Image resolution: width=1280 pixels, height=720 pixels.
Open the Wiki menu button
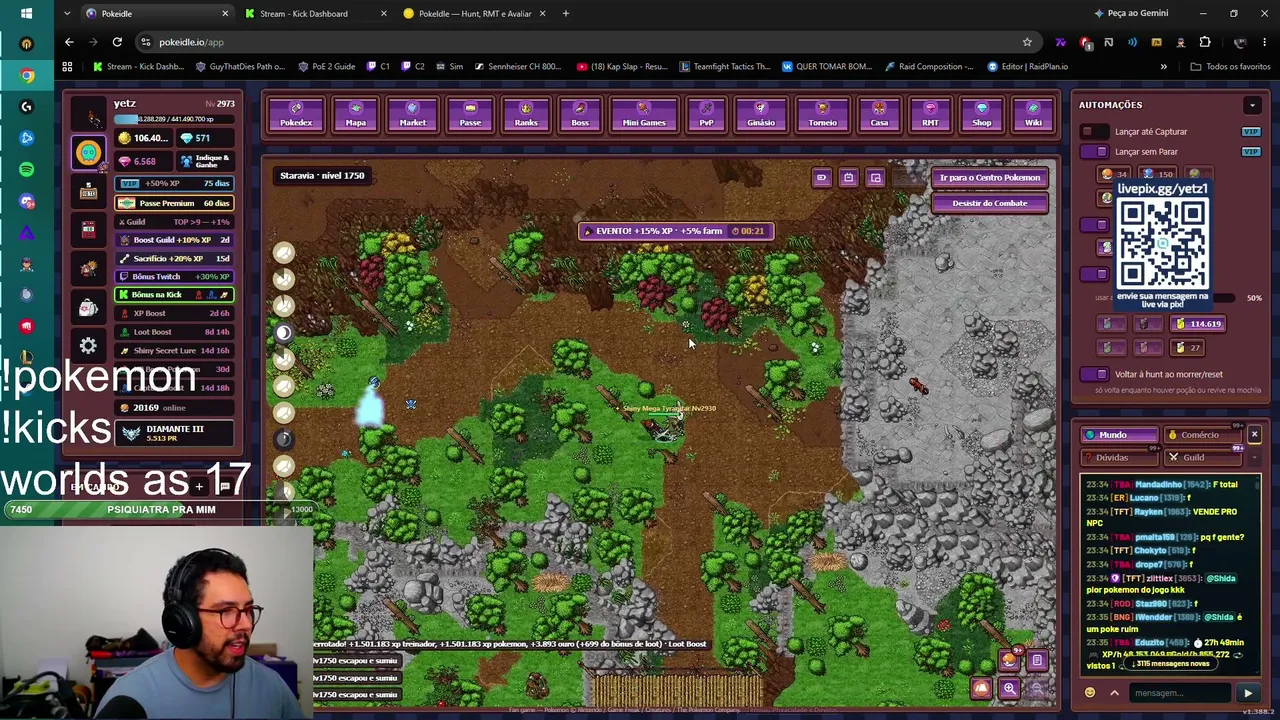1033,115
